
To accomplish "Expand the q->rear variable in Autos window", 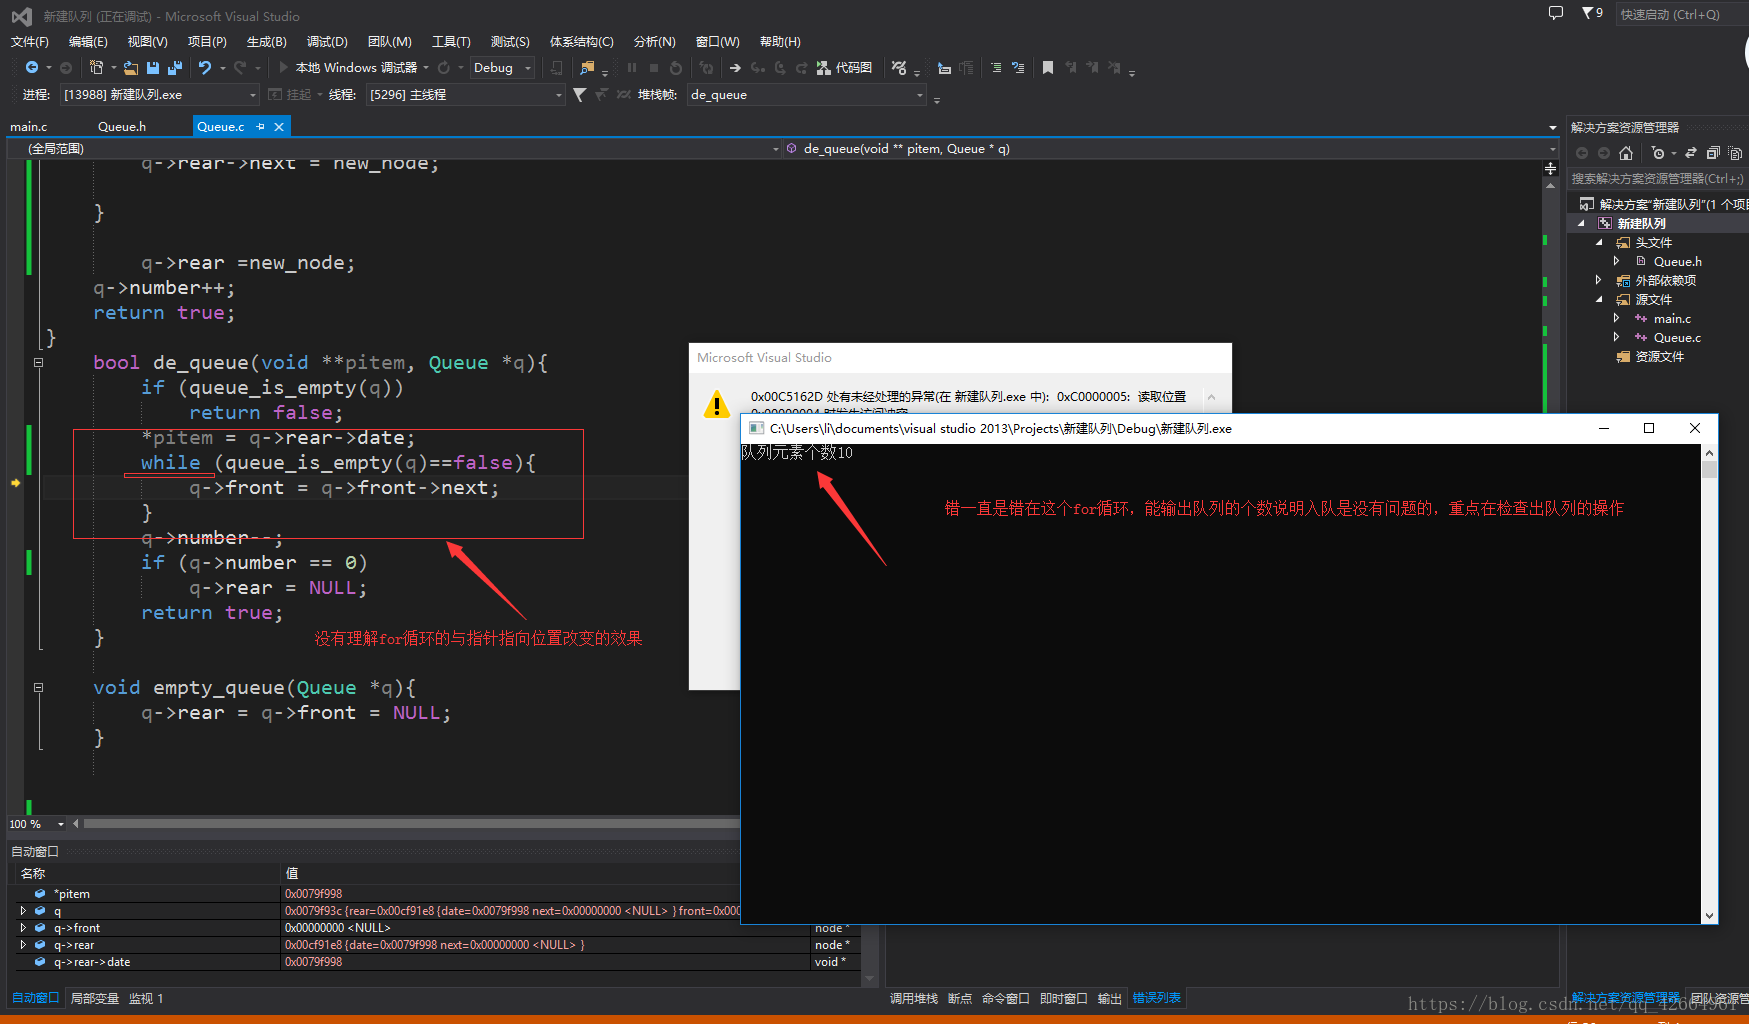I will (x=23, y=945).
